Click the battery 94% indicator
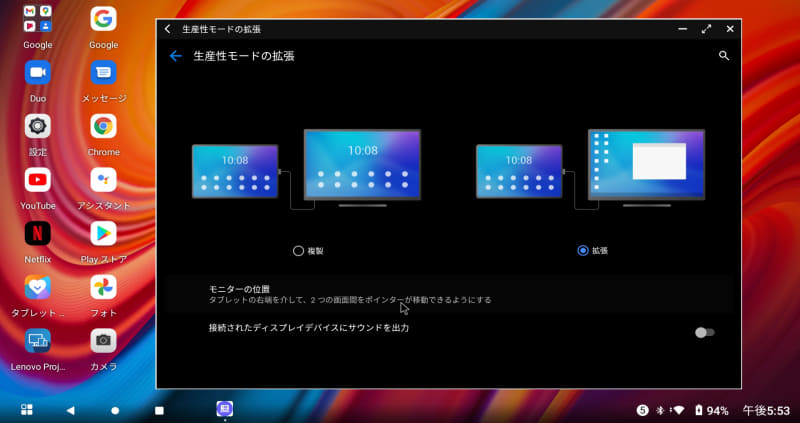 pos(712,410)
